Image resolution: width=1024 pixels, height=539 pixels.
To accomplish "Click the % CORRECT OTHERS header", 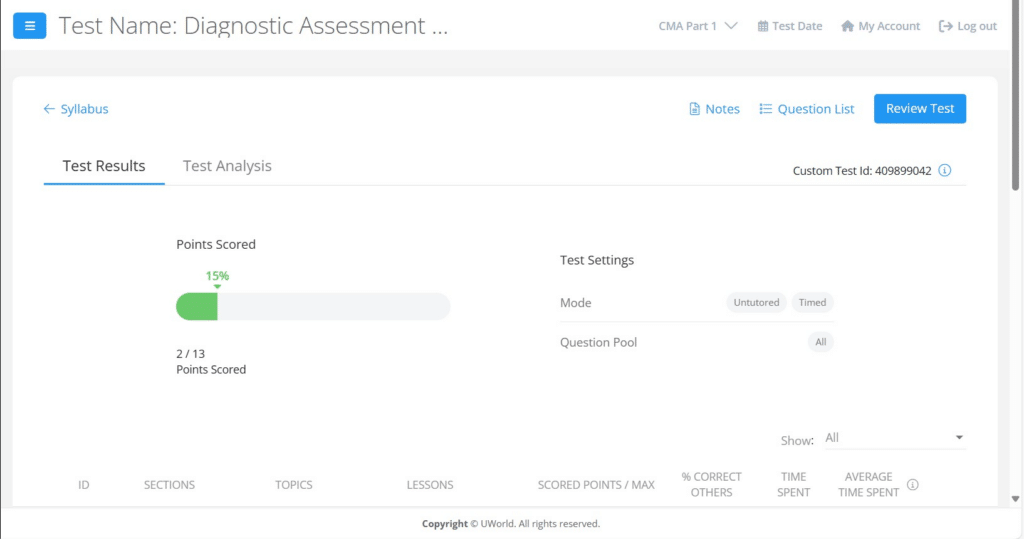I will 711,485.
